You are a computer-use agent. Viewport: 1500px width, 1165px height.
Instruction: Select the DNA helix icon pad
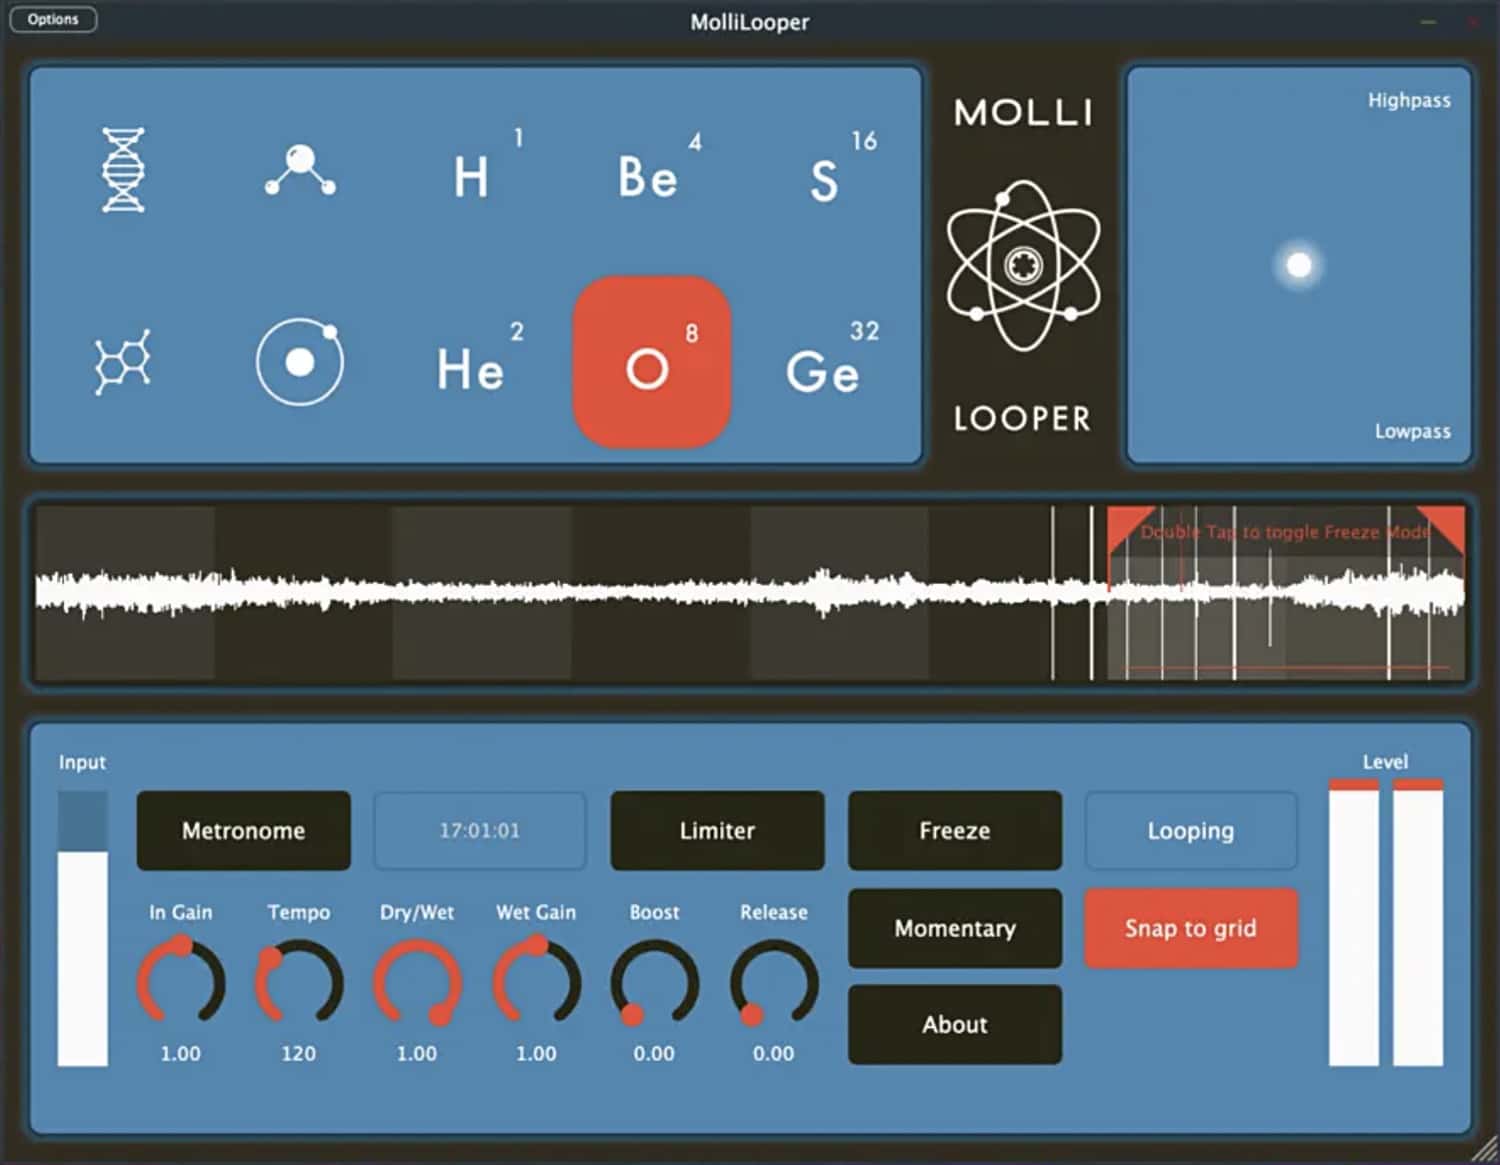click(x=123, y=170)
